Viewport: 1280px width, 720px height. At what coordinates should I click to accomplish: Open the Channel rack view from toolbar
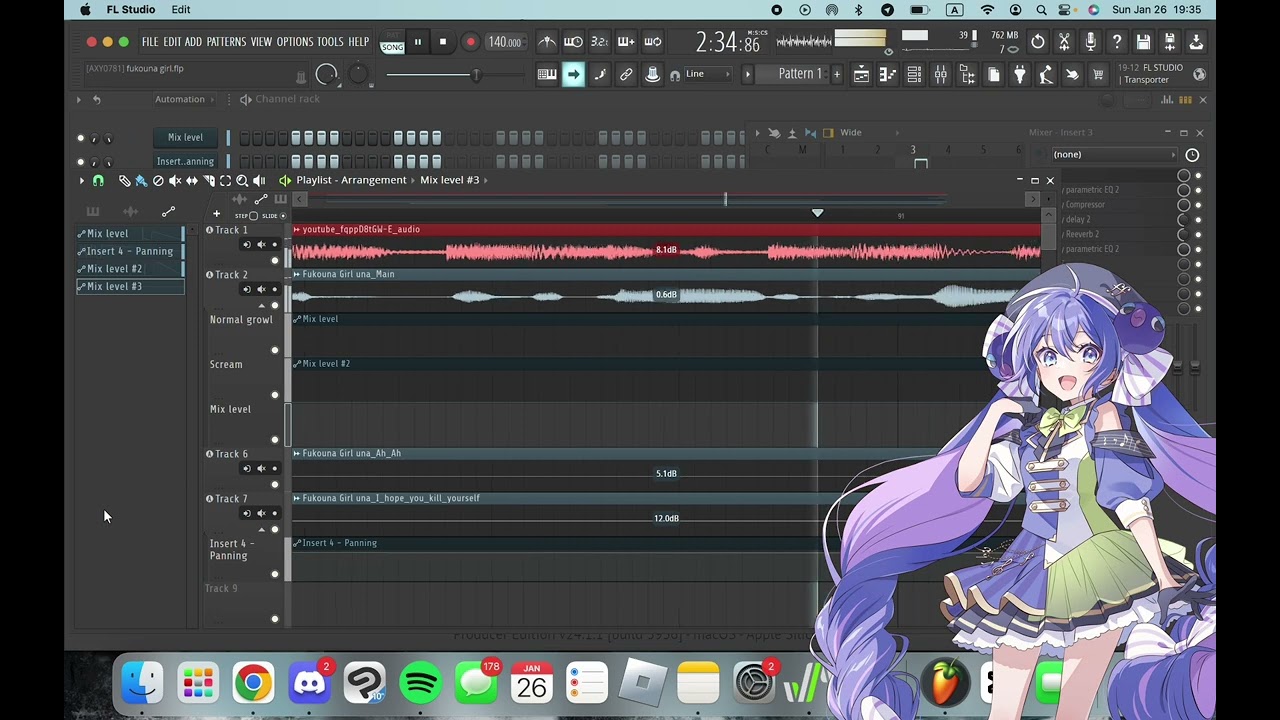[914, 75]
